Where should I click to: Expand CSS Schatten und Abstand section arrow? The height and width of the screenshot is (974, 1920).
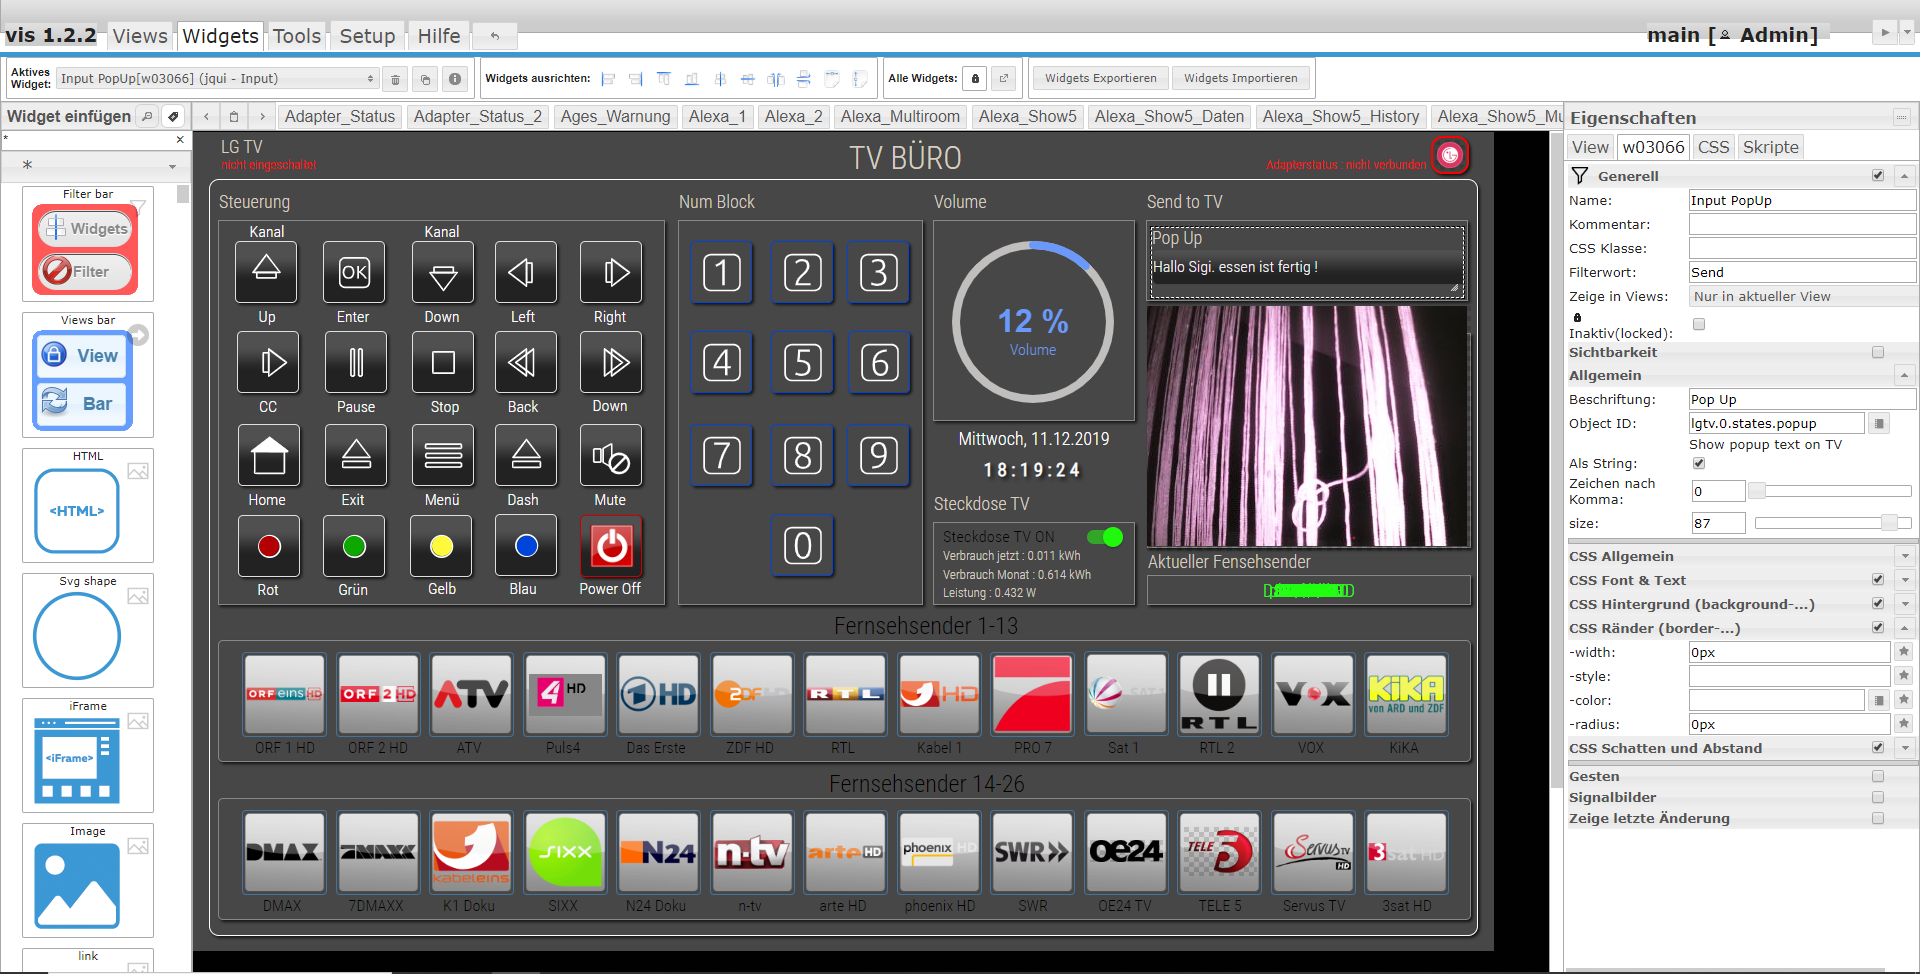1904,748
